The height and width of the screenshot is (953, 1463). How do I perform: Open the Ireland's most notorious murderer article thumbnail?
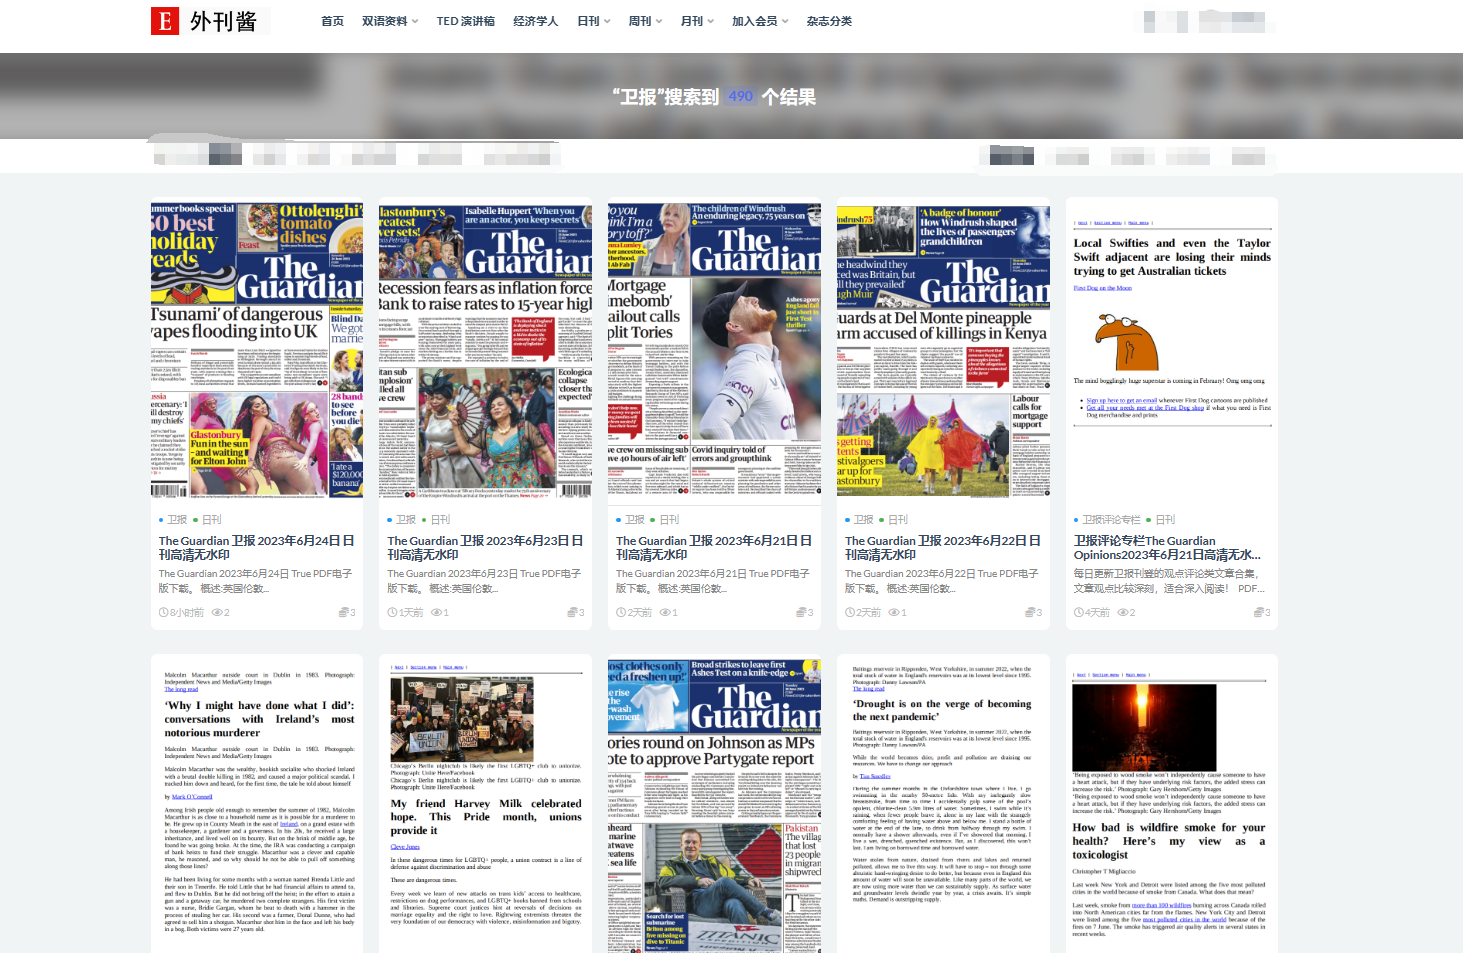pyautogui.click(x=257, y=804)
